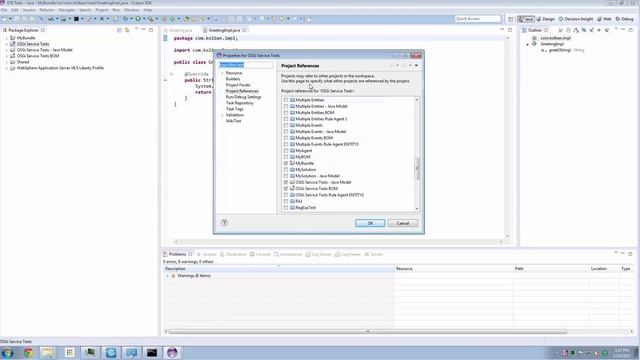The image size is (640, 360).
Task: Check the MyBOM project checkbox
Action: [286, 157]
